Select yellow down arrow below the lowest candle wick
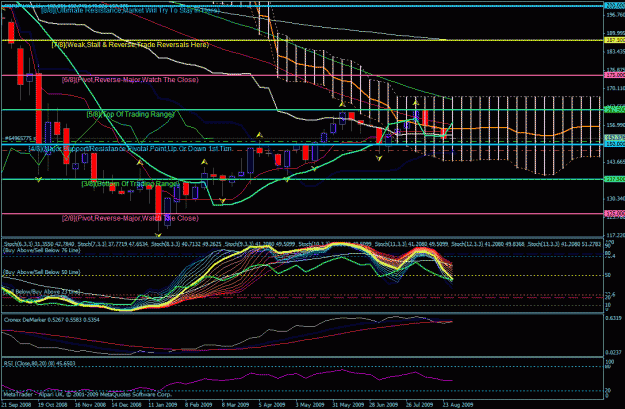 158,235
